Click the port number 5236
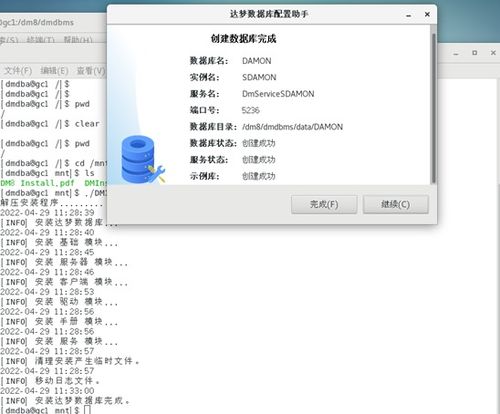 coord(251,110)
